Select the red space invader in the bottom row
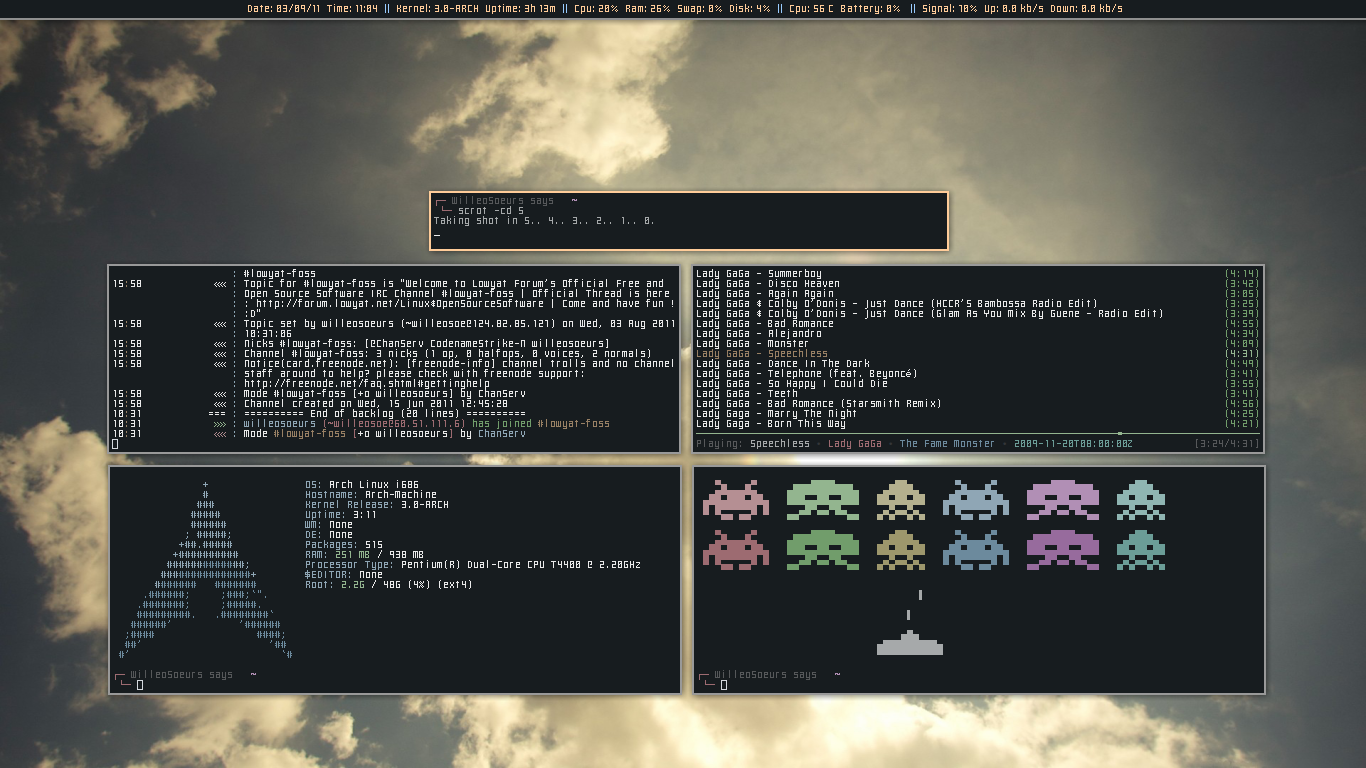 pyautogui.click(x=735, y=549)
